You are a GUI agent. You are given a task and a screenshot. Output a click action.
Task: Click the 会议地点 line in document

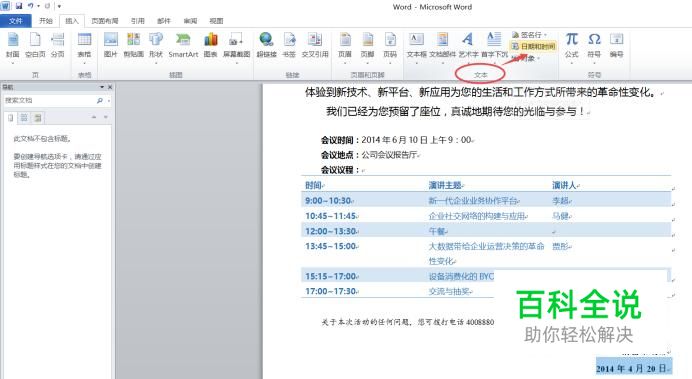370,155
